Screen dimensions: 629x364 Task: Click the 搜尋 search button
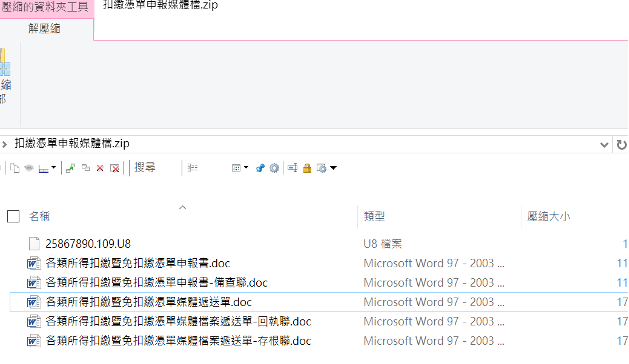pyautogui.click(x=145, y=167)
